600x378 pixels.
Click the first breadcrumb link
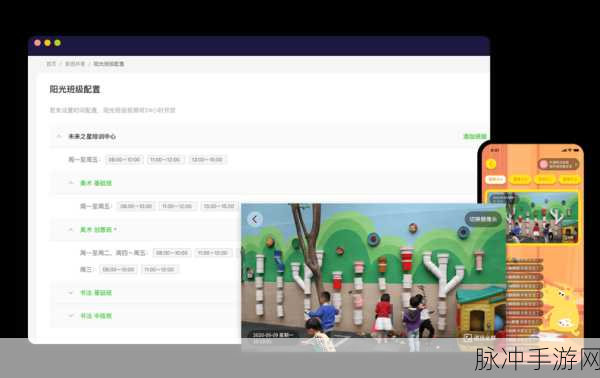[51, 64]
